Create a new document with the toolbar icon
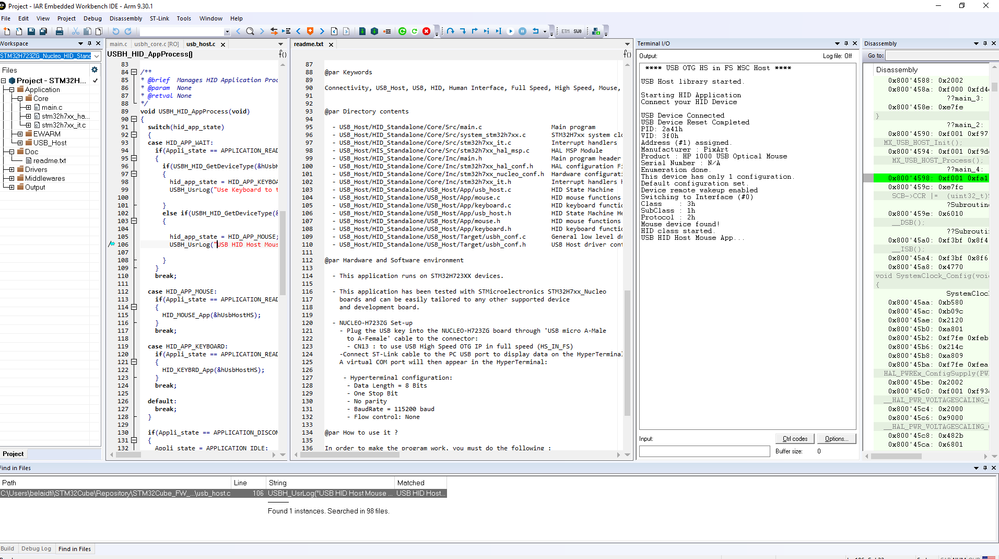999x559 pixels. click(x=7, y=31)
